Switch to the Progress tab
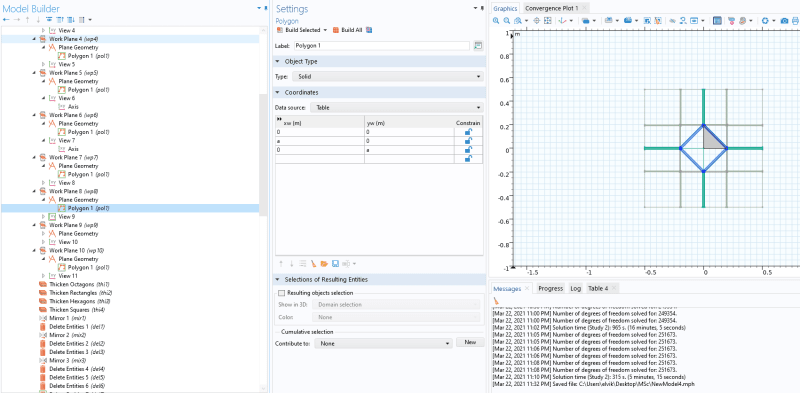Viewport: 800px width, 393px height. [x=551, y=288]
